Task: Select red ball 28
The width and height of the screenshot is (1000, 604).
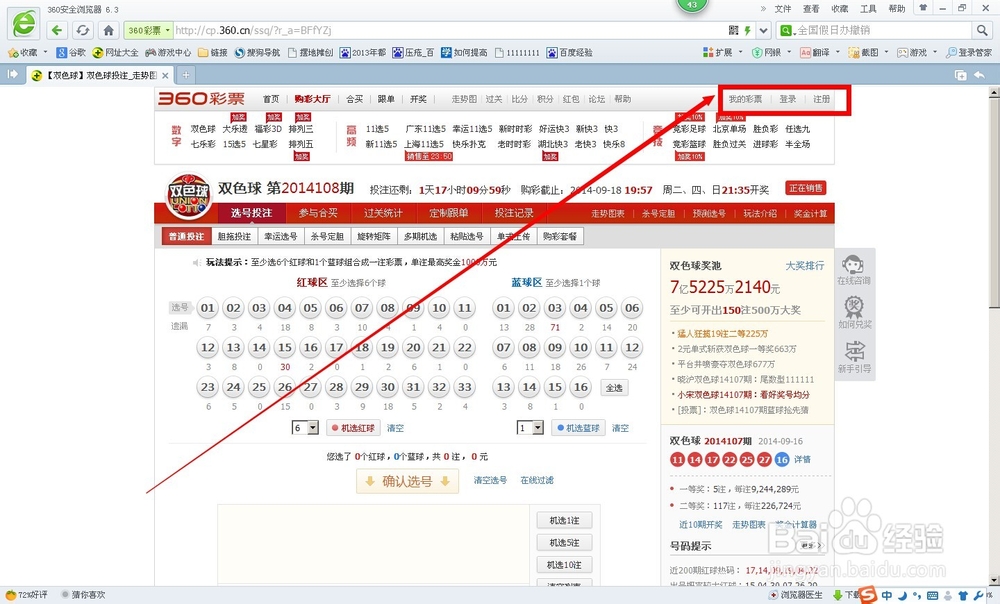Action: 336,387
